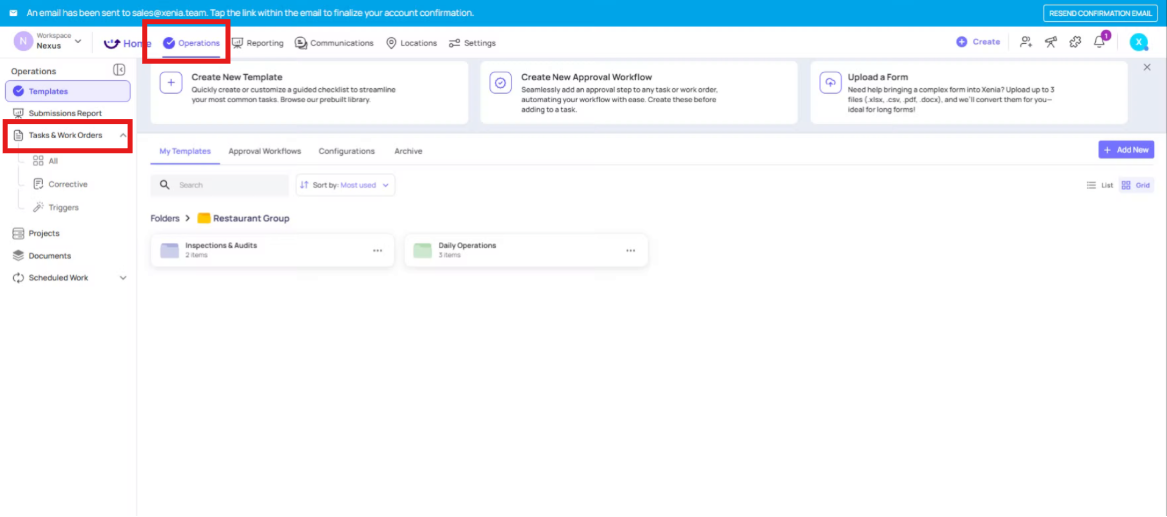Open the telescope explore icon
Viewport: 1167px width, 517px height.
coord(1050,42)
